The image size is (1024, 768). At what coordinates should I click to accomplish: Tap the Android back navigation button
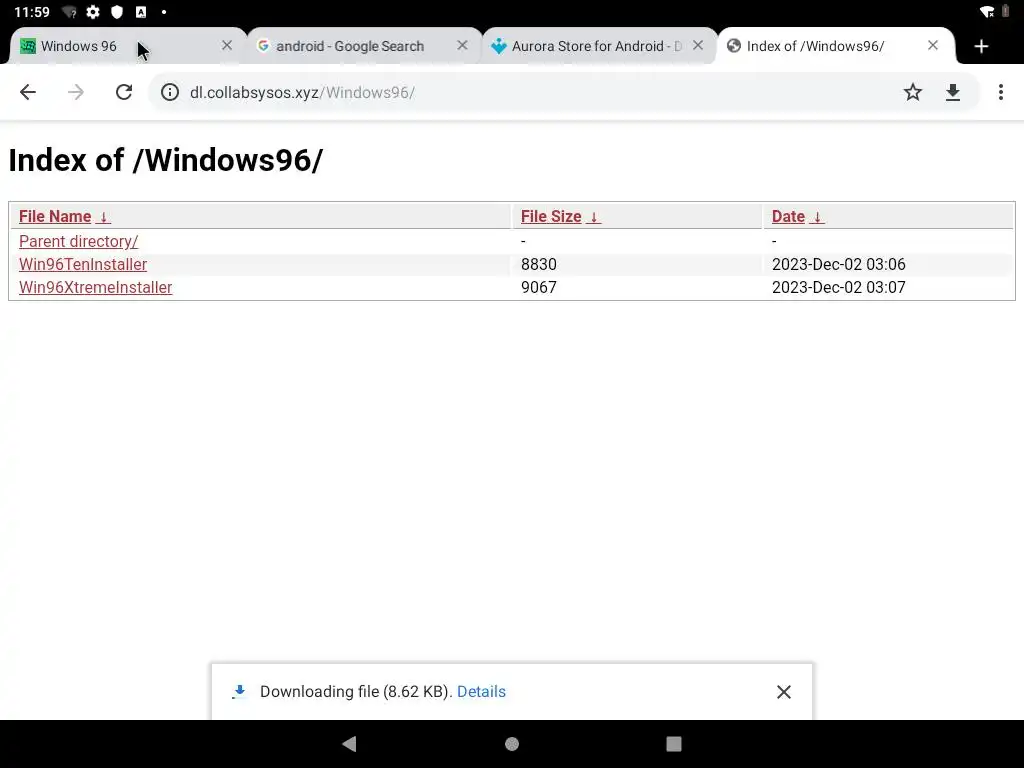[x=349, y=743]
